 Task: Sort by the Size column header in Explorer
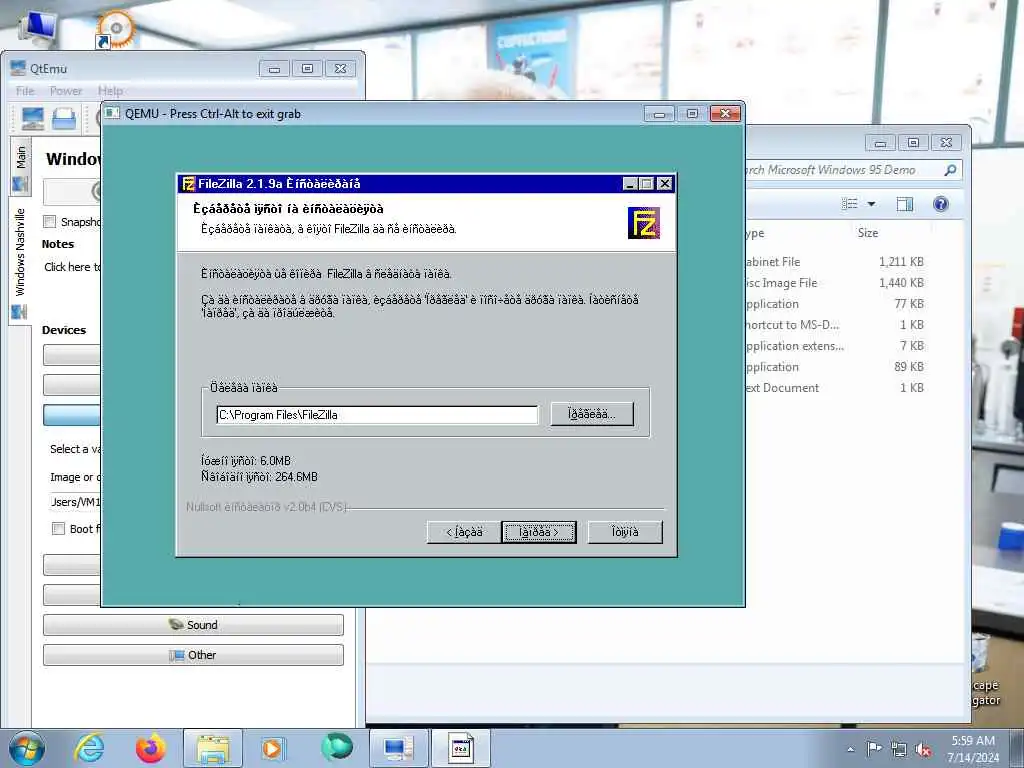click(x=868, y=233)
